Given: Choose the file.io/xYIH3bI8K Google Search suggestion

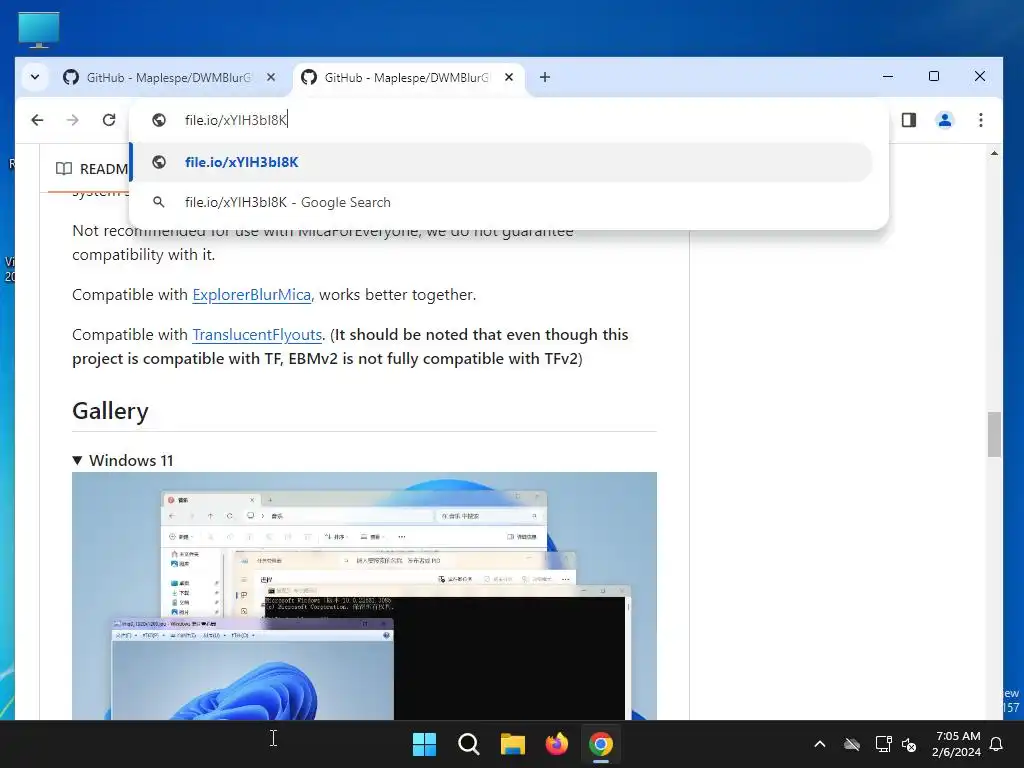Looking at the screenshot, I should (502, 202).
